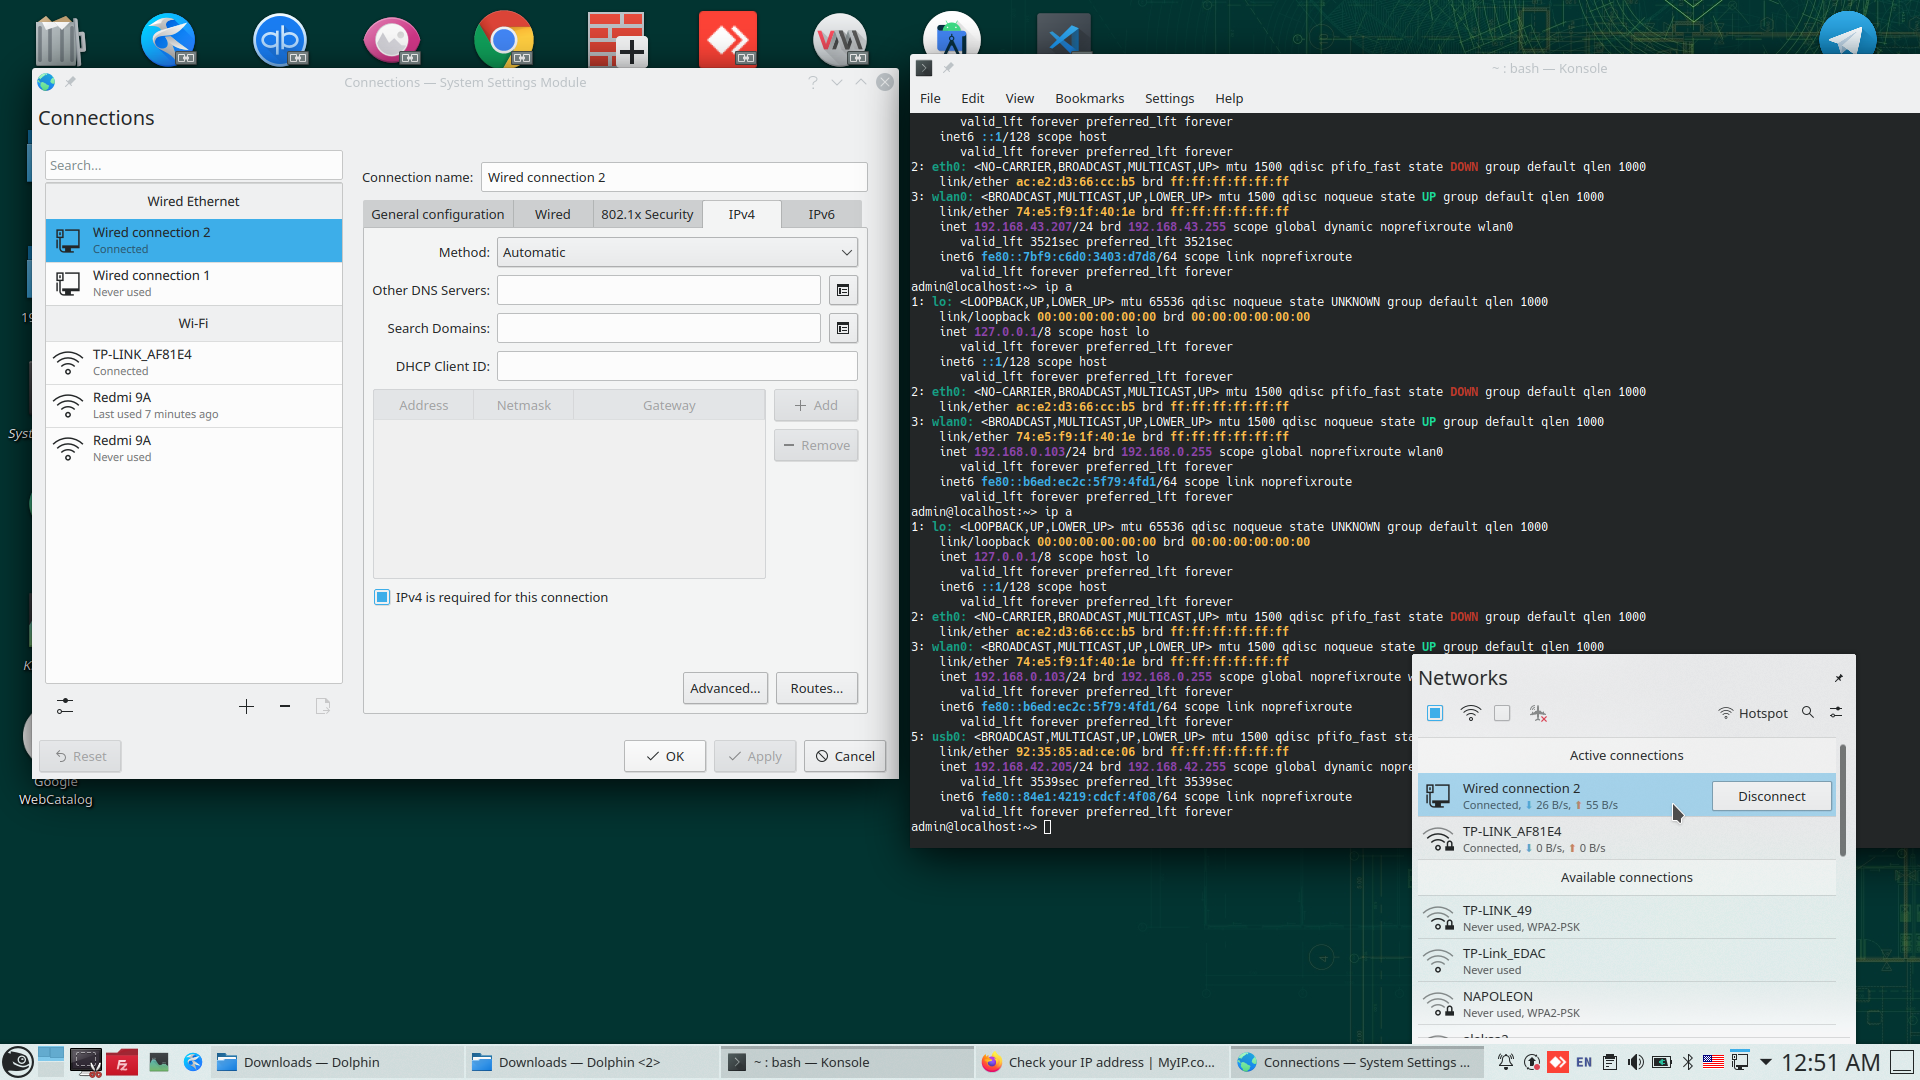
Task: Open network configuration sliders icon in Networks panel
Action: [x=1836, y=713]
